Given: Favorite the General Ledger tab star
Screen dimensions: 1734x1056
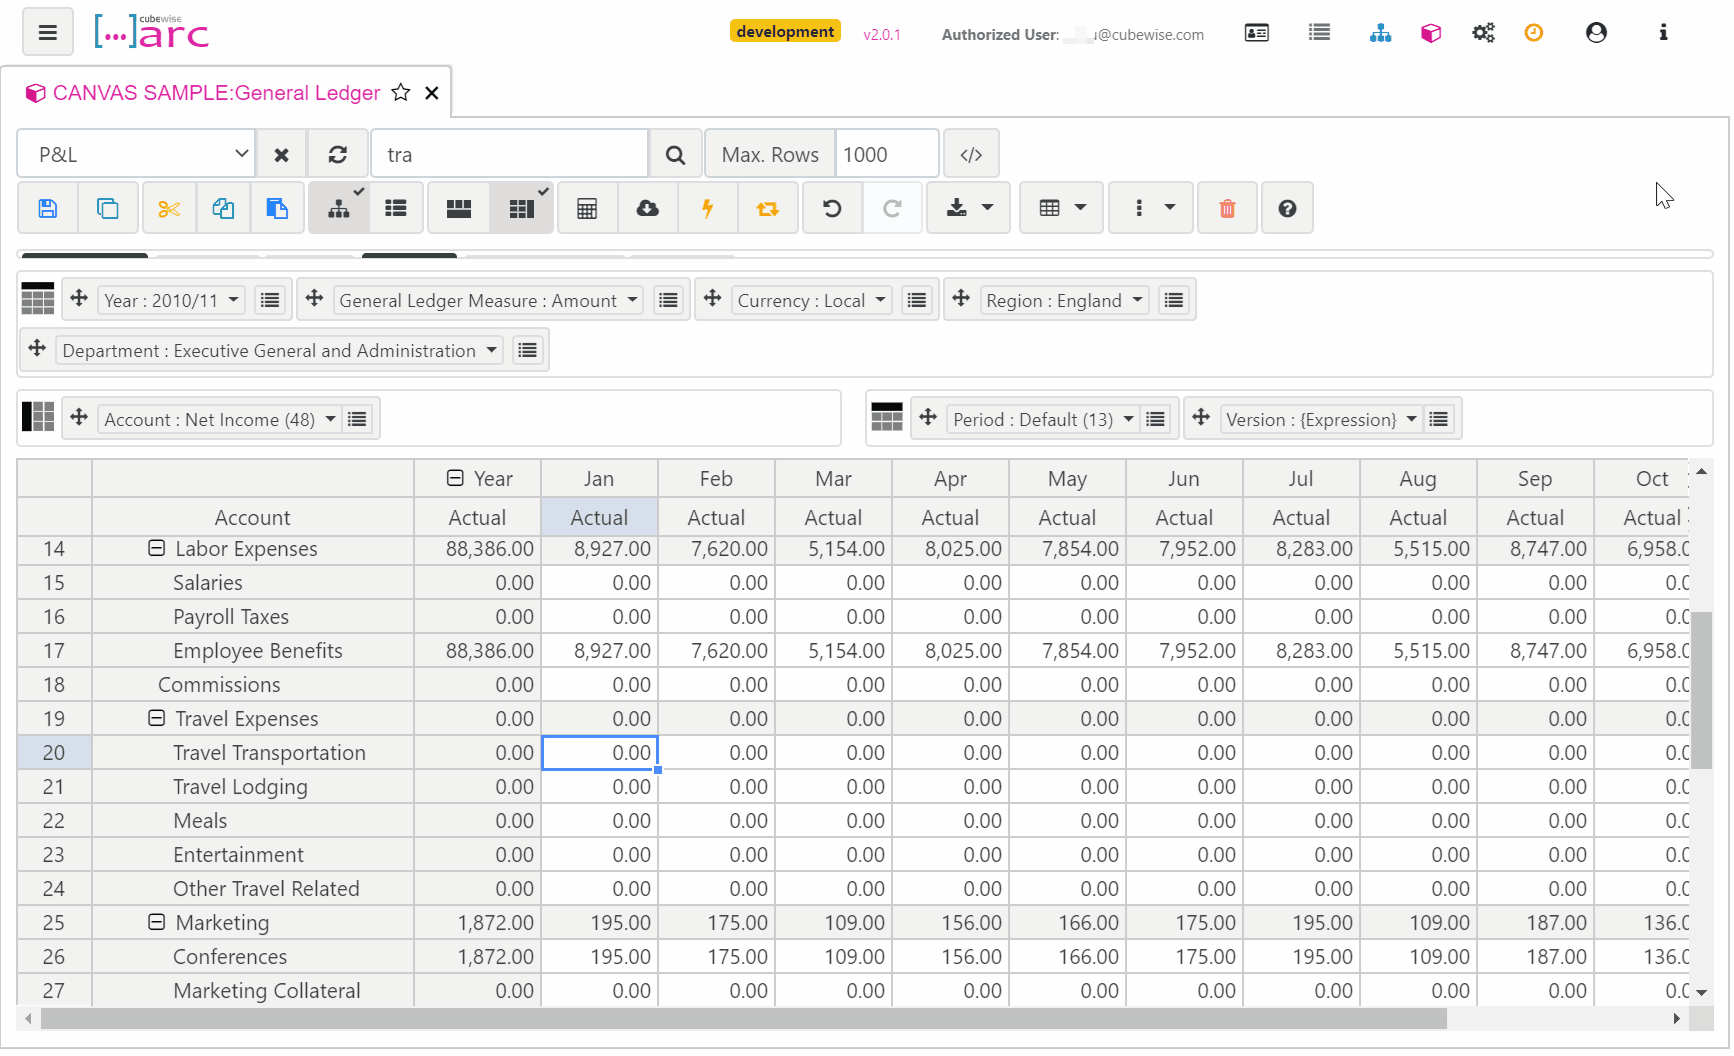Looking at the screenshot, I should (x=401, y=93).
